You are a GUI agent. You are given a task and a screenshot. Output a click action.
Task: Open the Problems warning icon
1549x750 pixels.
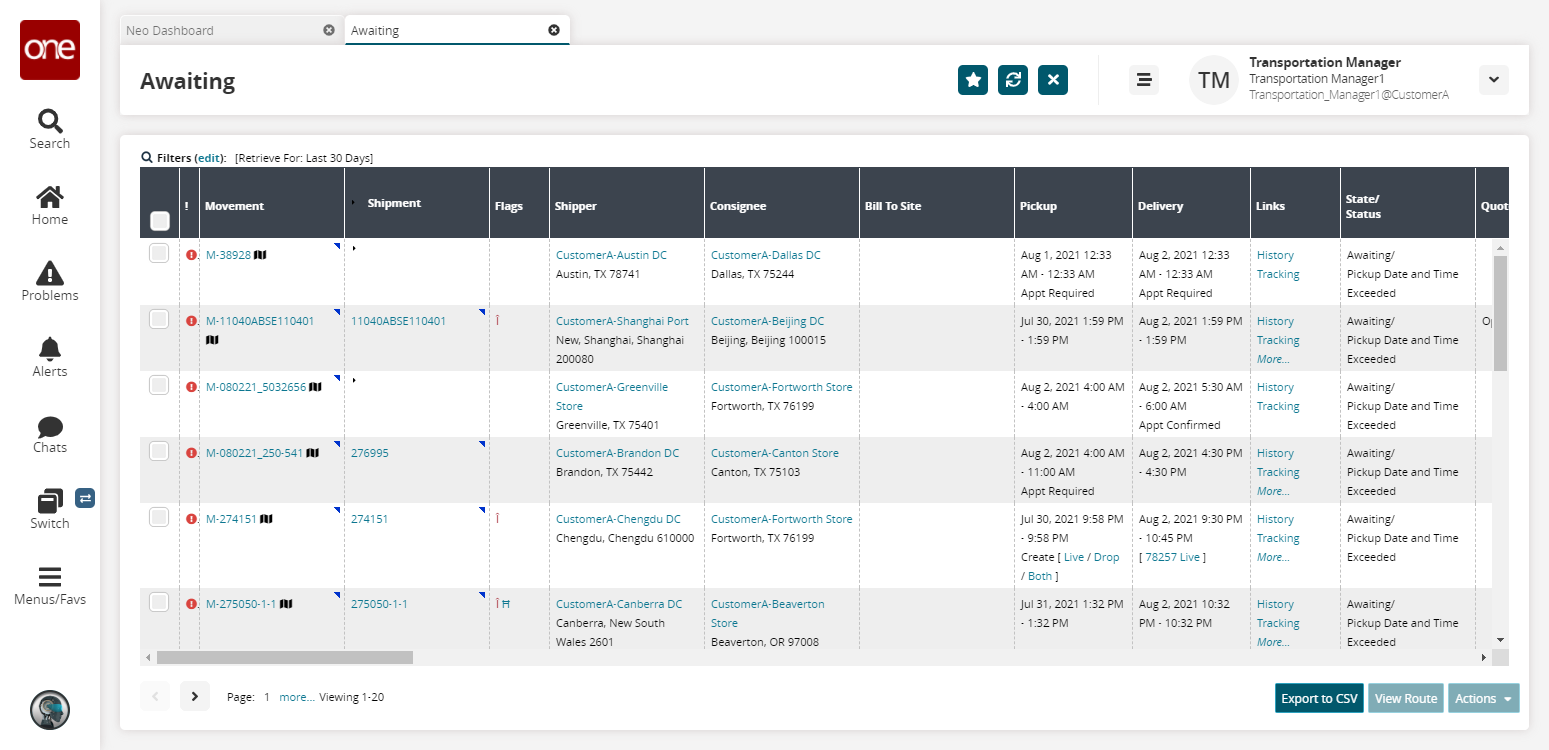(x=49, y=273)
